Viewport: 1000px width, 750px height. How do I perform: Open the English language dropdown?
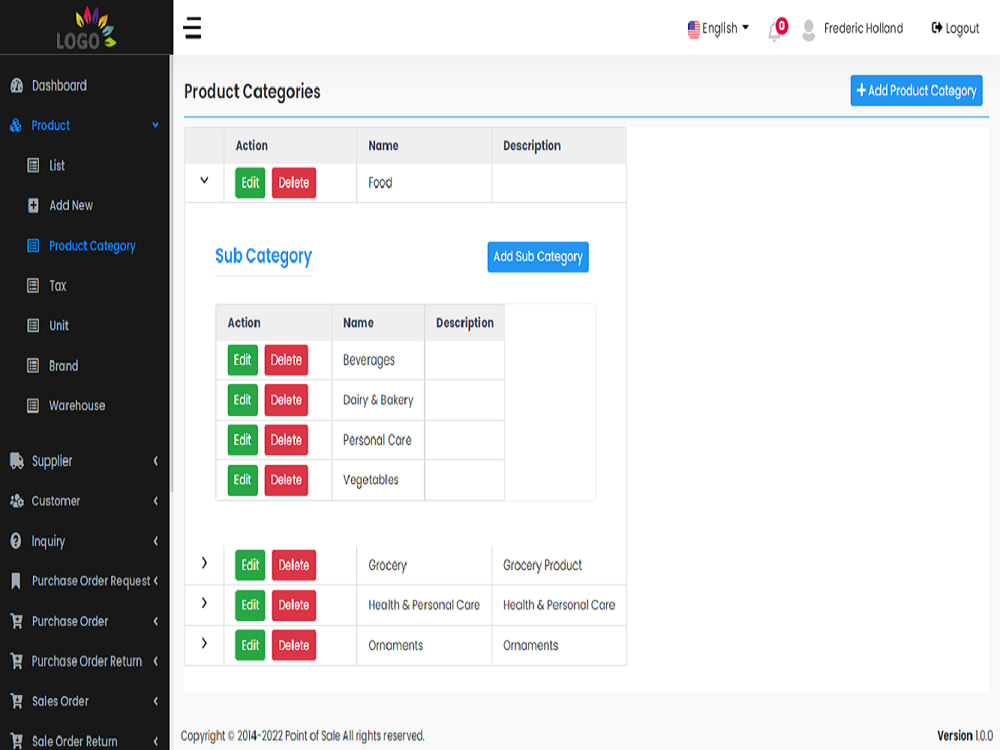(x=718, y=29)
